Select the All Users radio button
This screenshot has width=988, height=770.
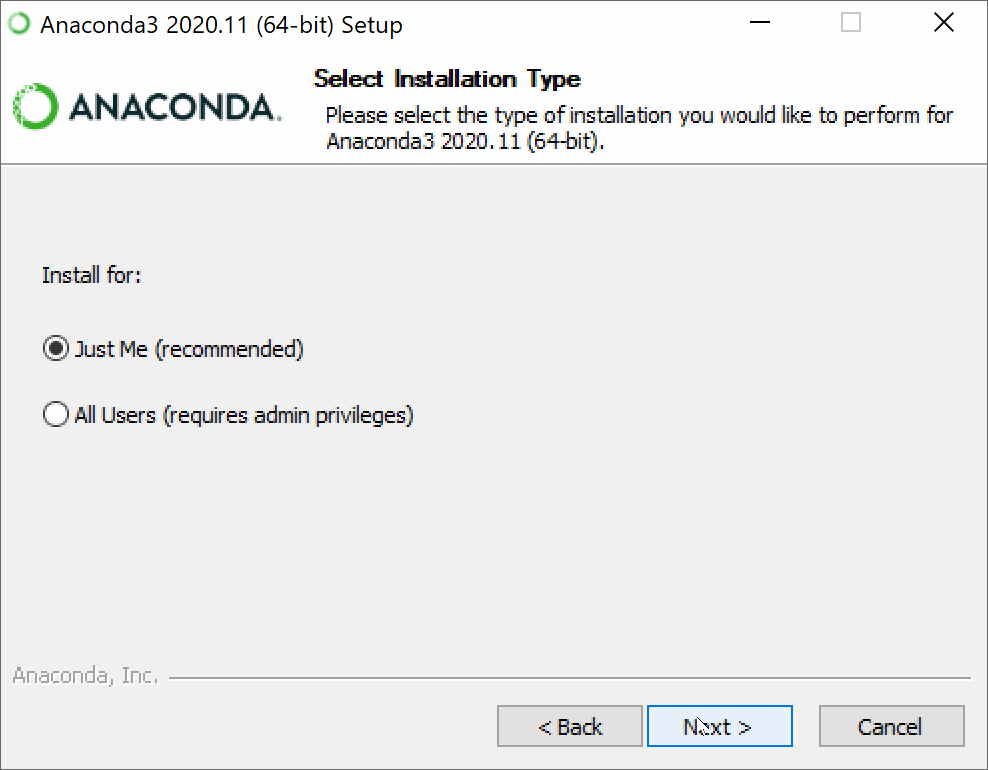pos(55,415)
